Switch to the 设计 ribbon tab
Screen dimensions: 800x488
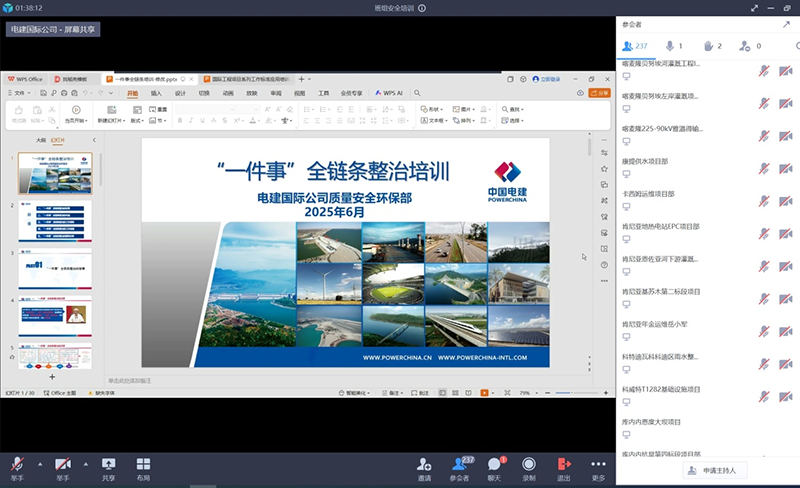(180, 92)
